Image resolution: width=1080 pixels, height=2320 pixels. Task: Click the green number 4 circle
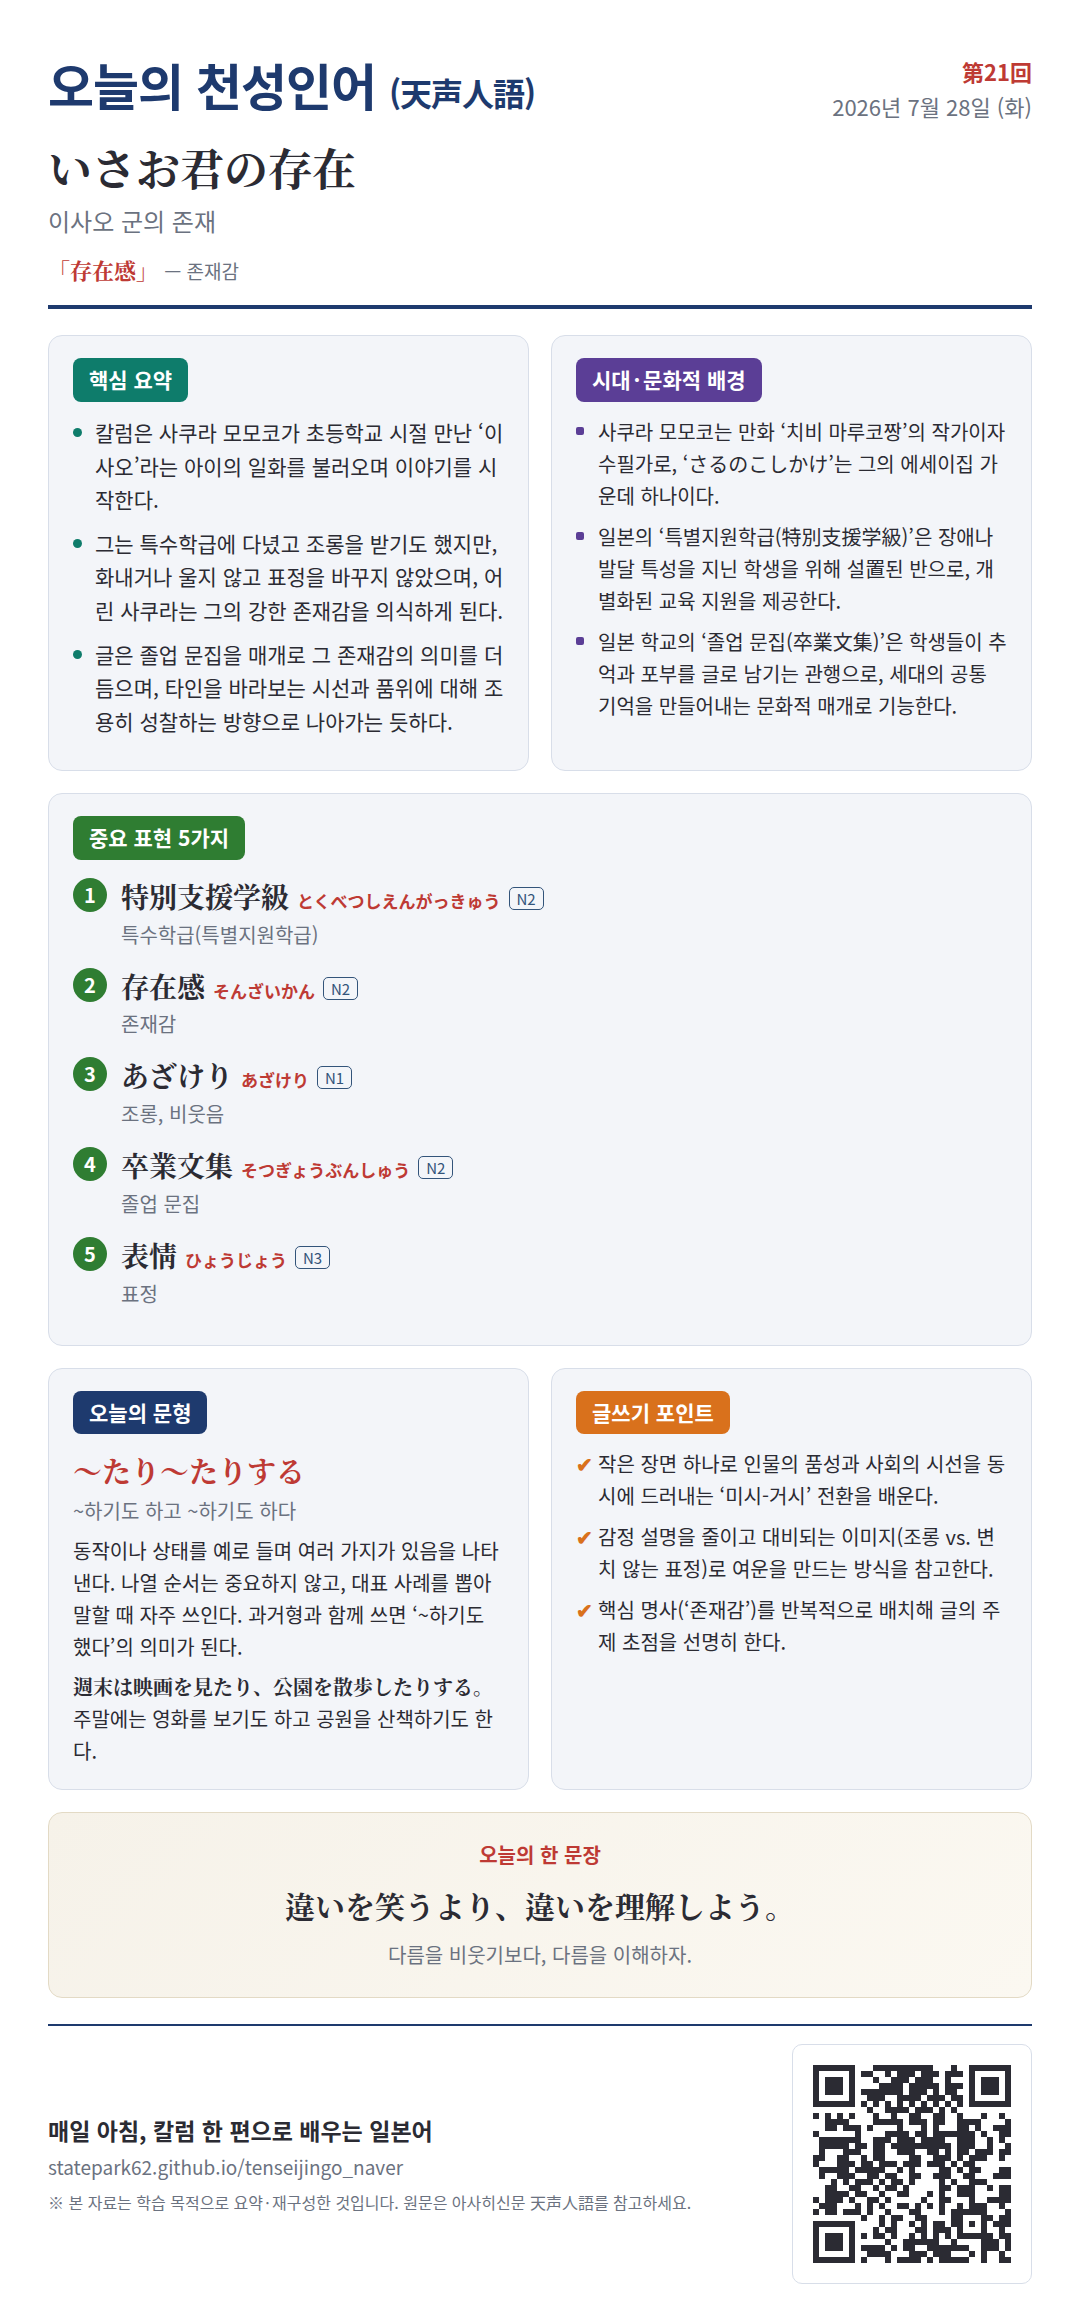(x=90, y=1164)
